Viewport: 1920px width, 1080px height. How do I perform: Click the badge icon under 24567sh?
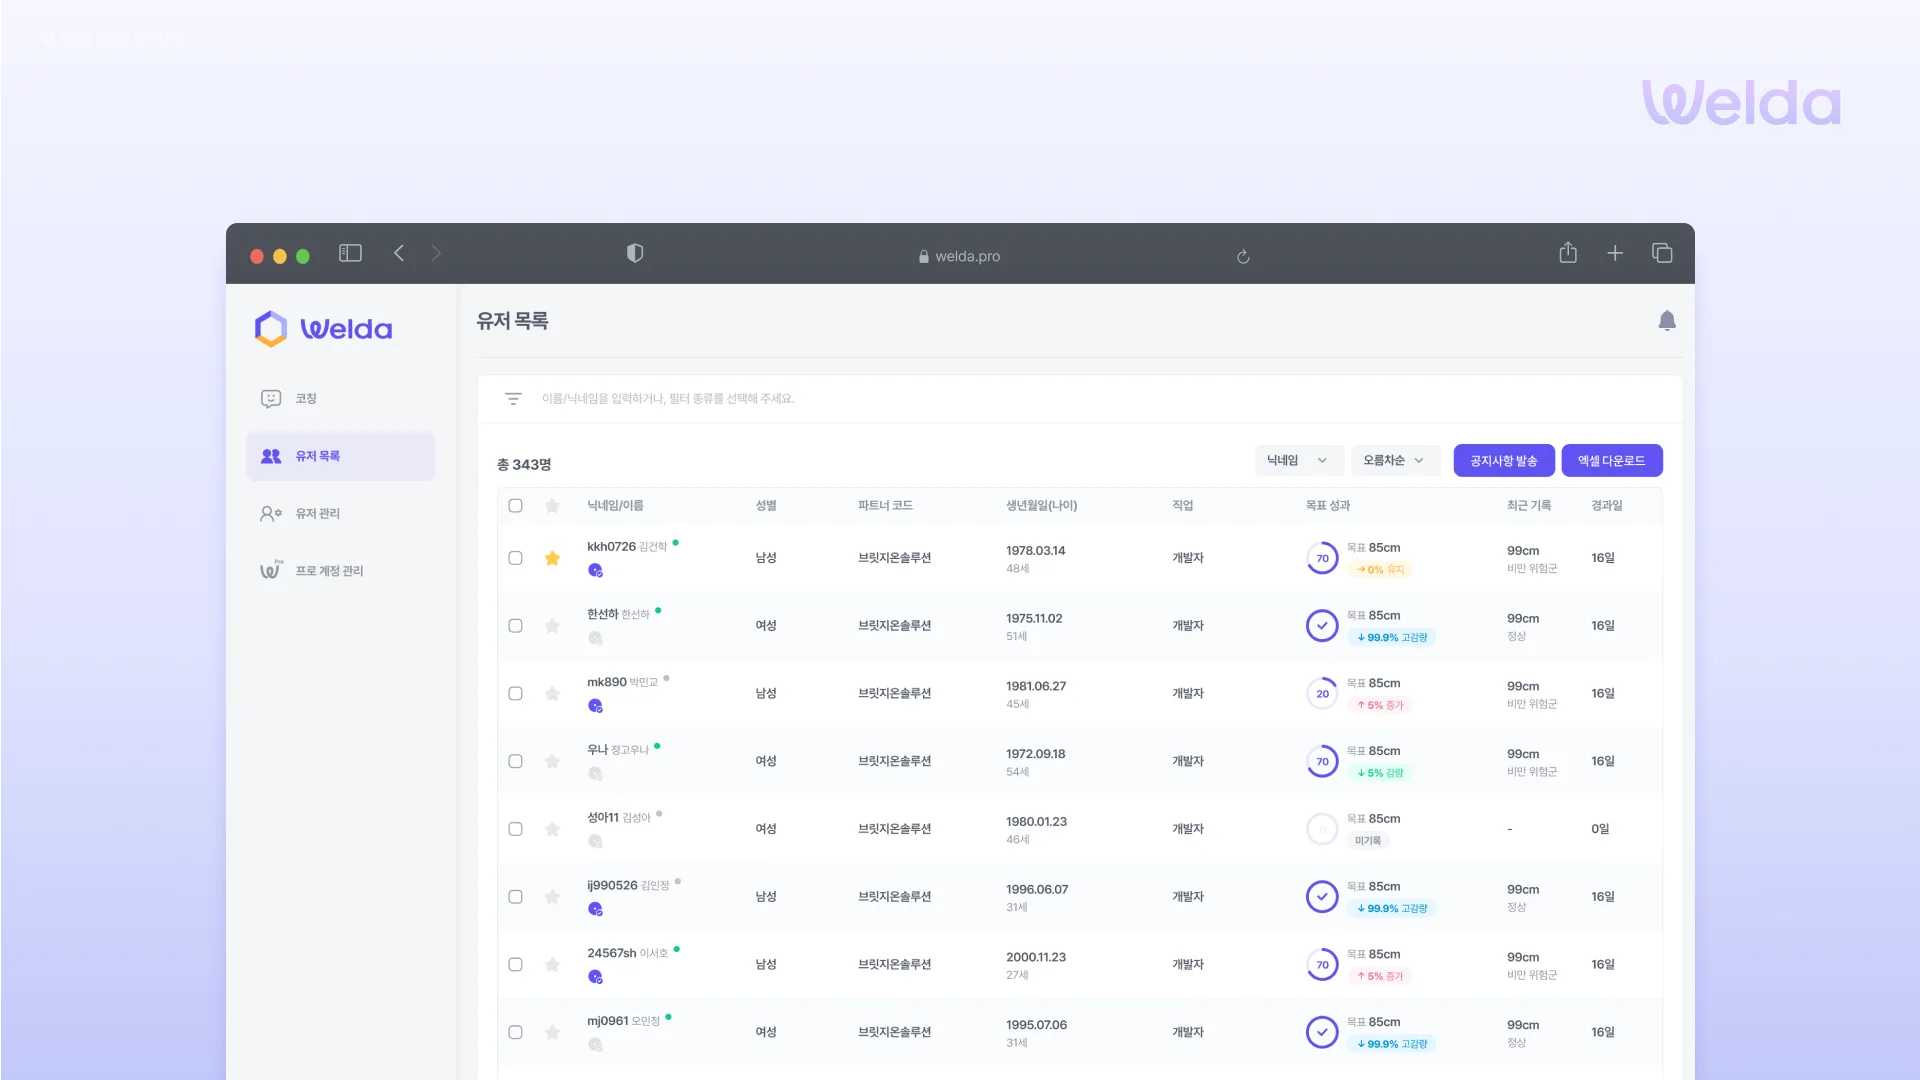point(595,977)
